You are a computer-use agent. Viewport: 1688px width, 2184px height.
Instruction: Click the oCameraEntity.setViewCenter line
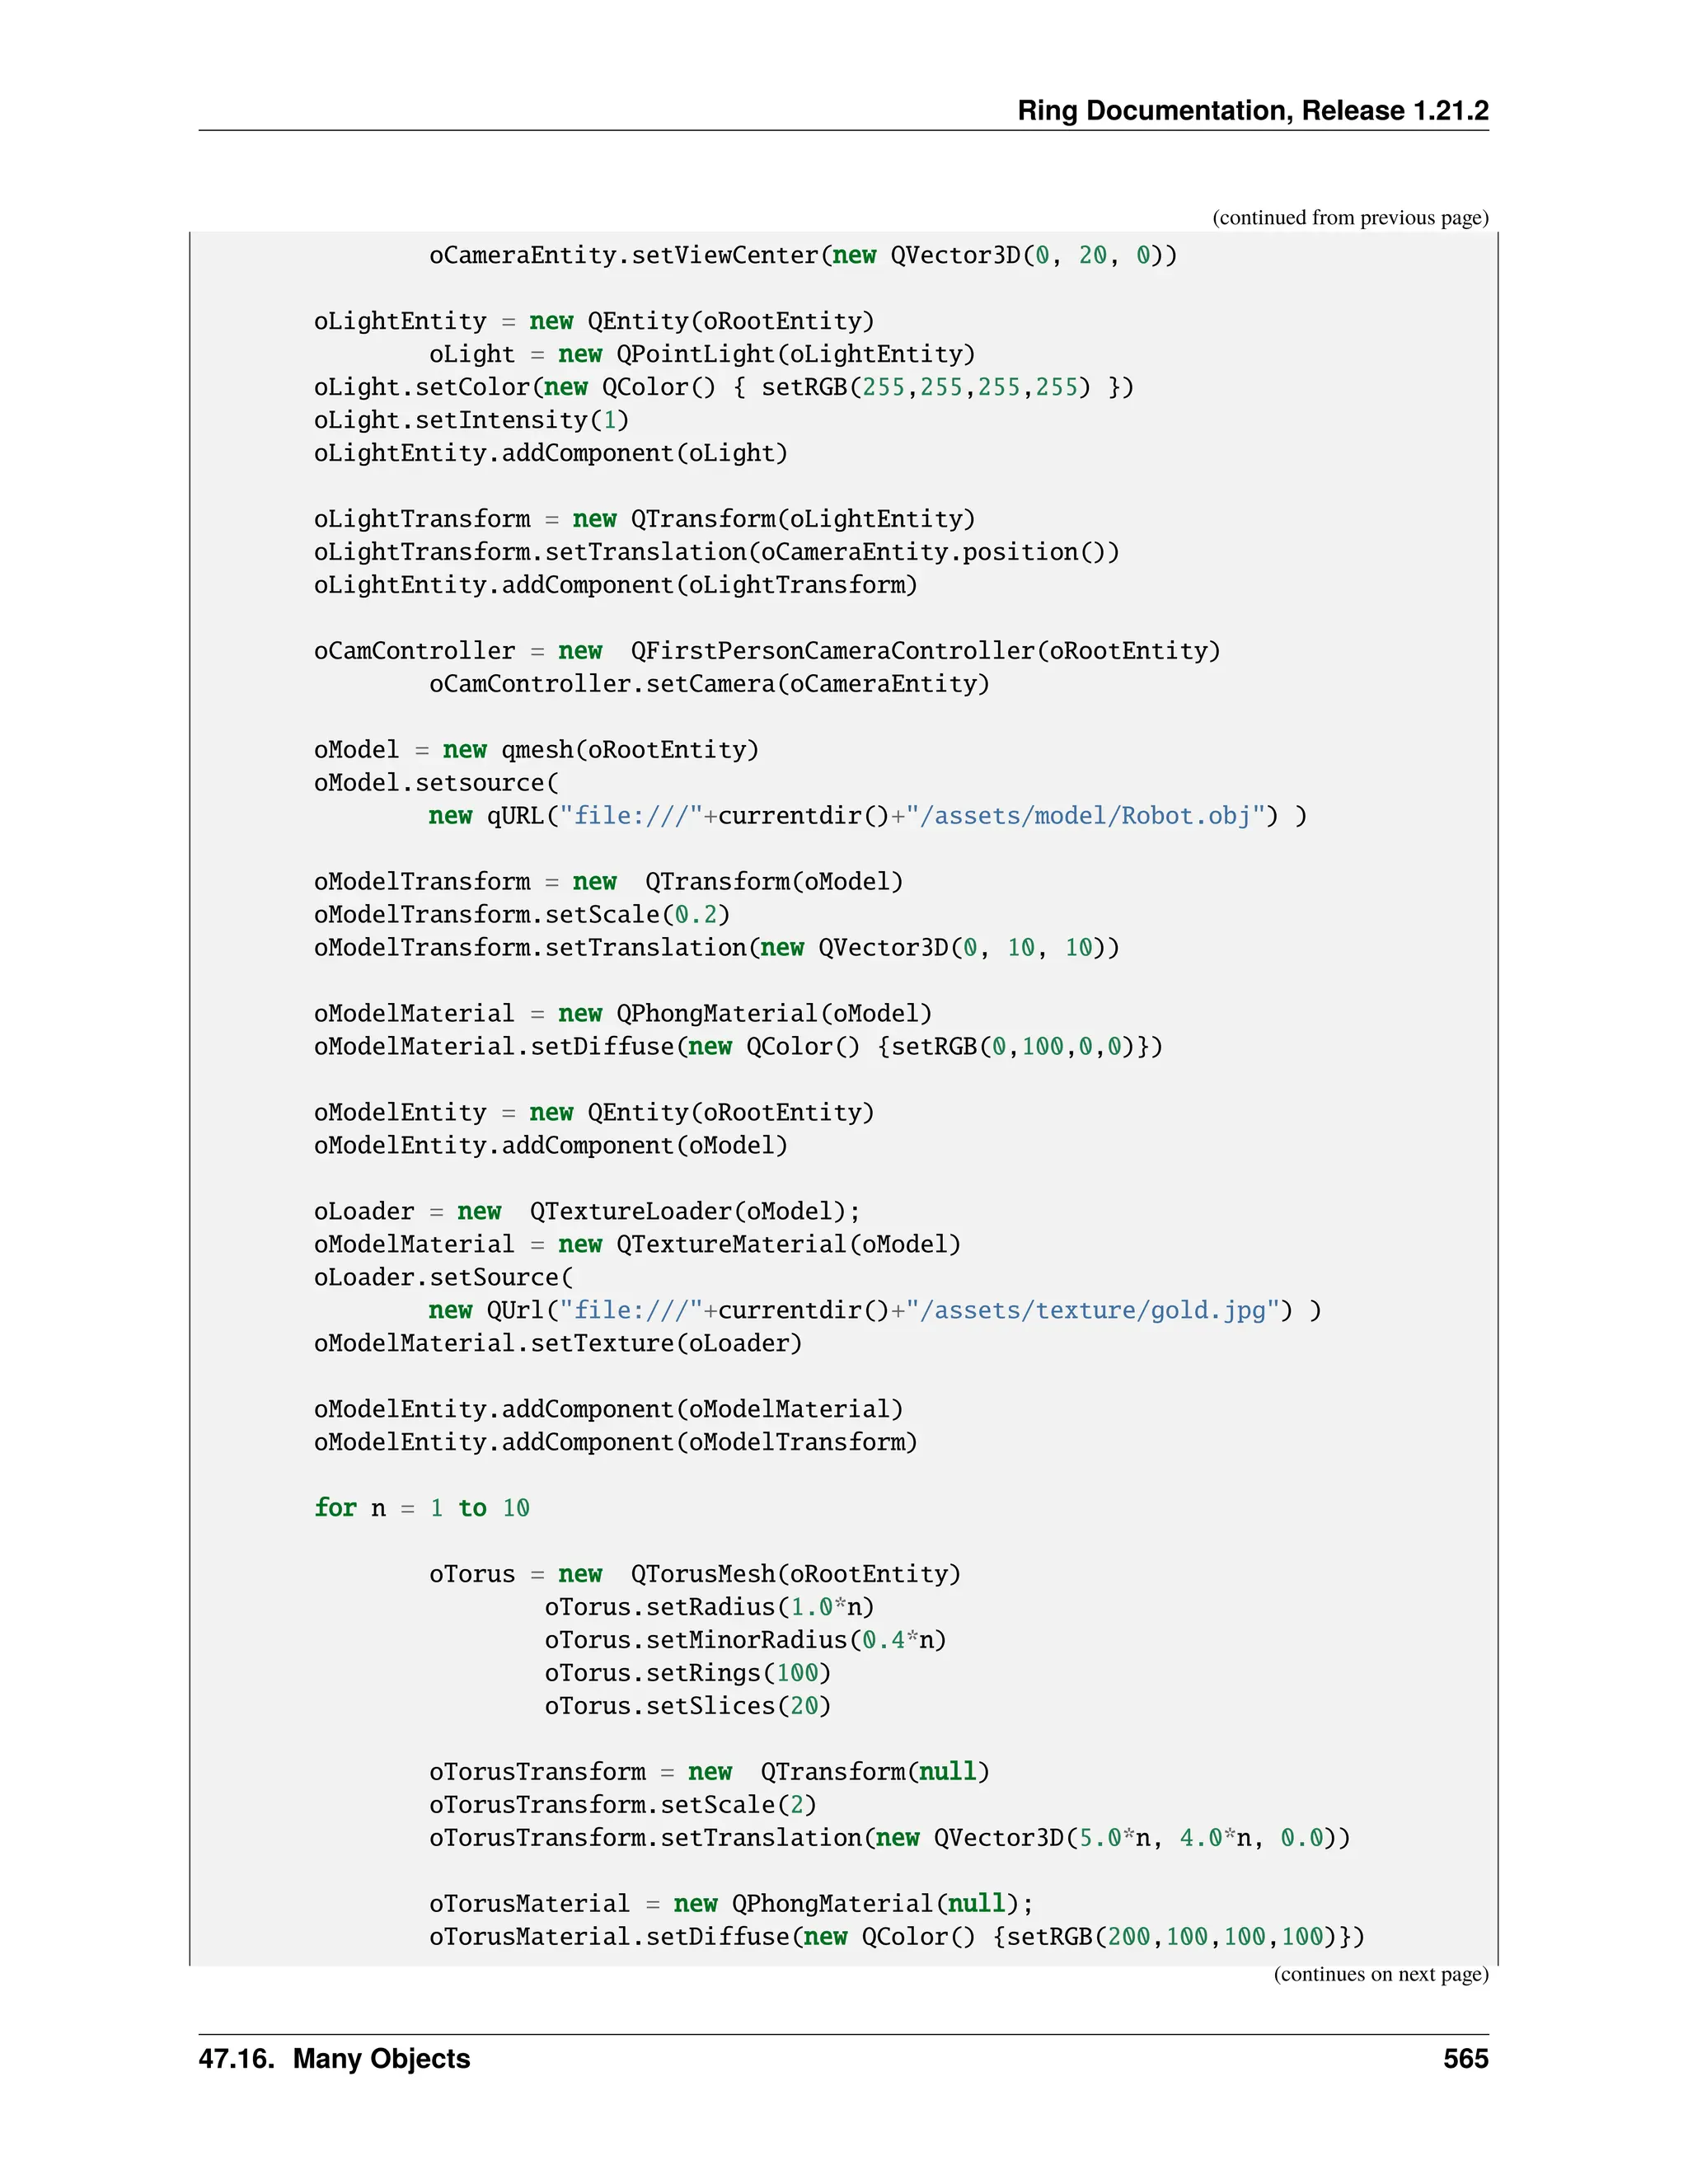coord(803,256)
